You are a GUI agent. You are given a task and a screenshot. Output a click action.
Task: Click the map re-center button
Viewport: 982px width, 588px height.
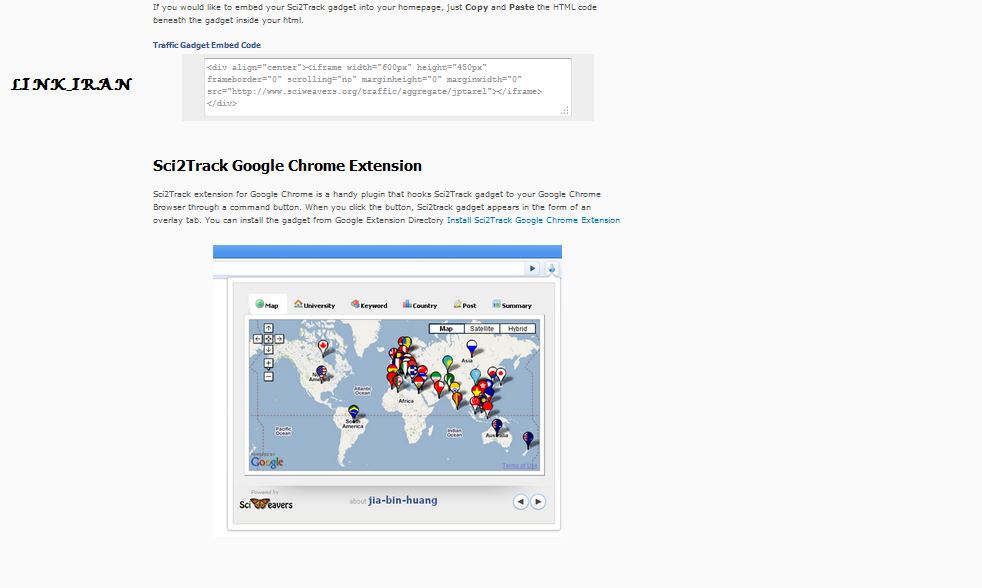[269, 339]
